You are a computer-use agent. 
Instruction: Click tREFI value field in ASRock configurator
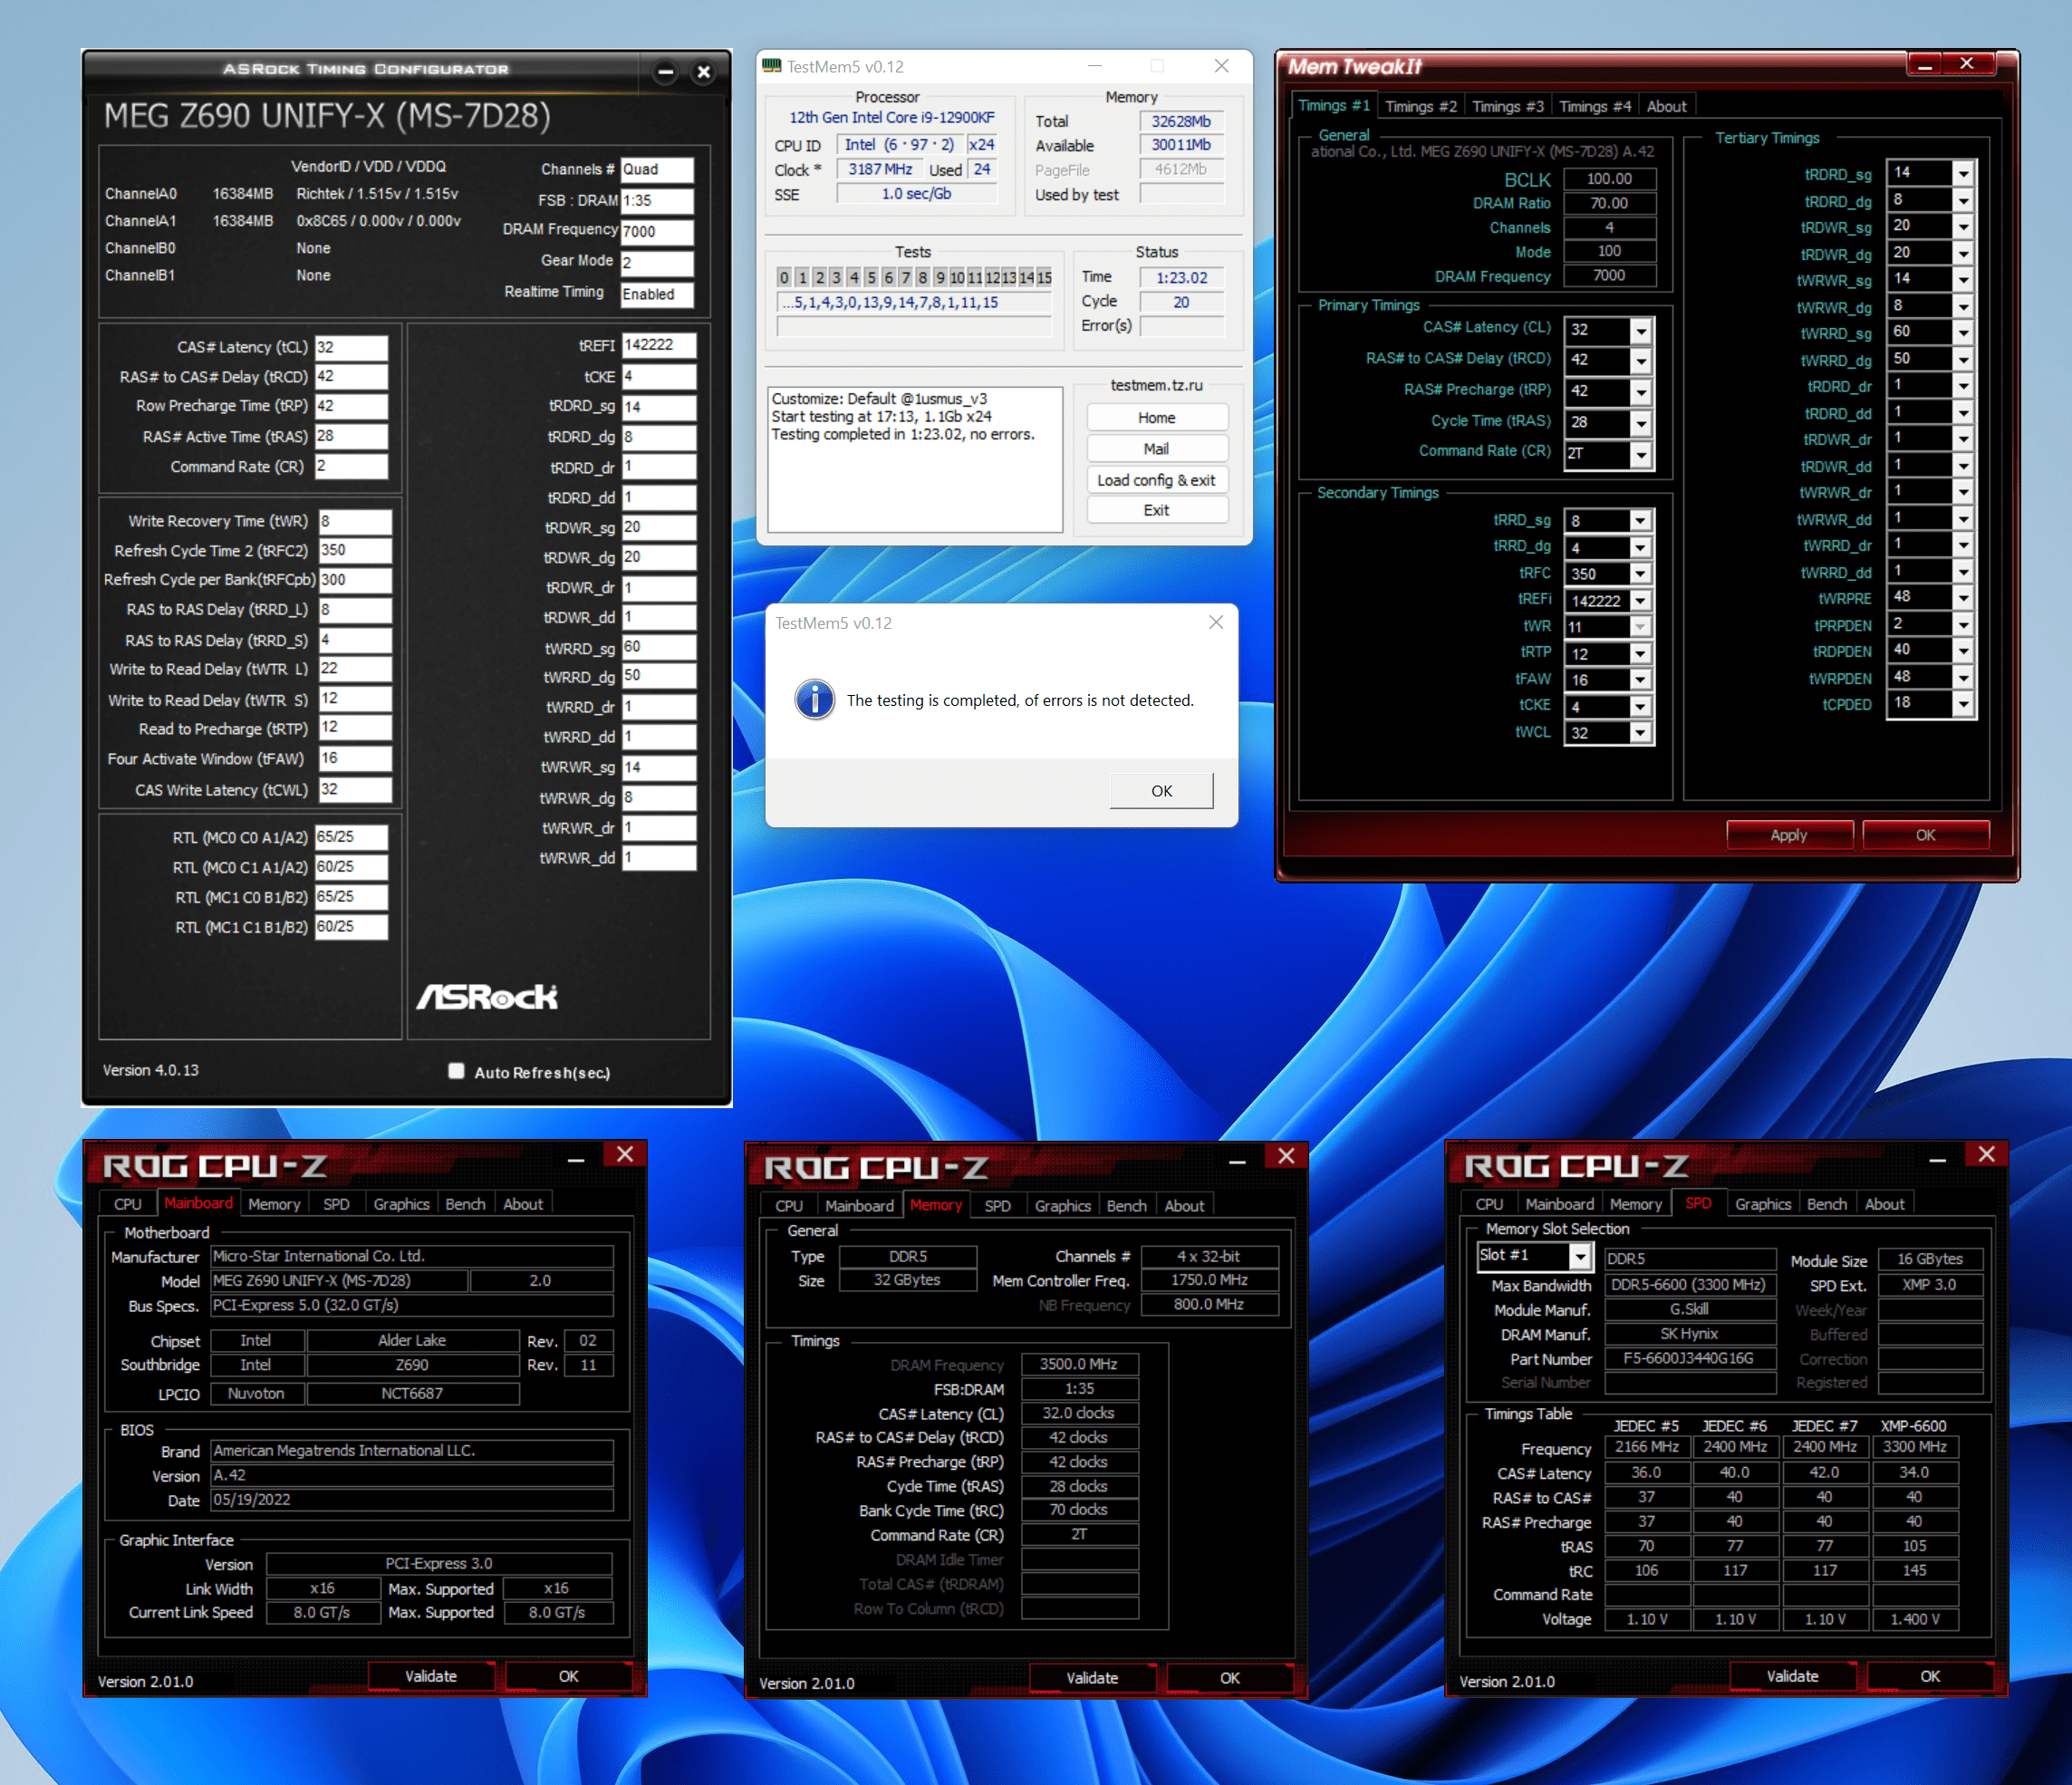(x=659, y=345)
